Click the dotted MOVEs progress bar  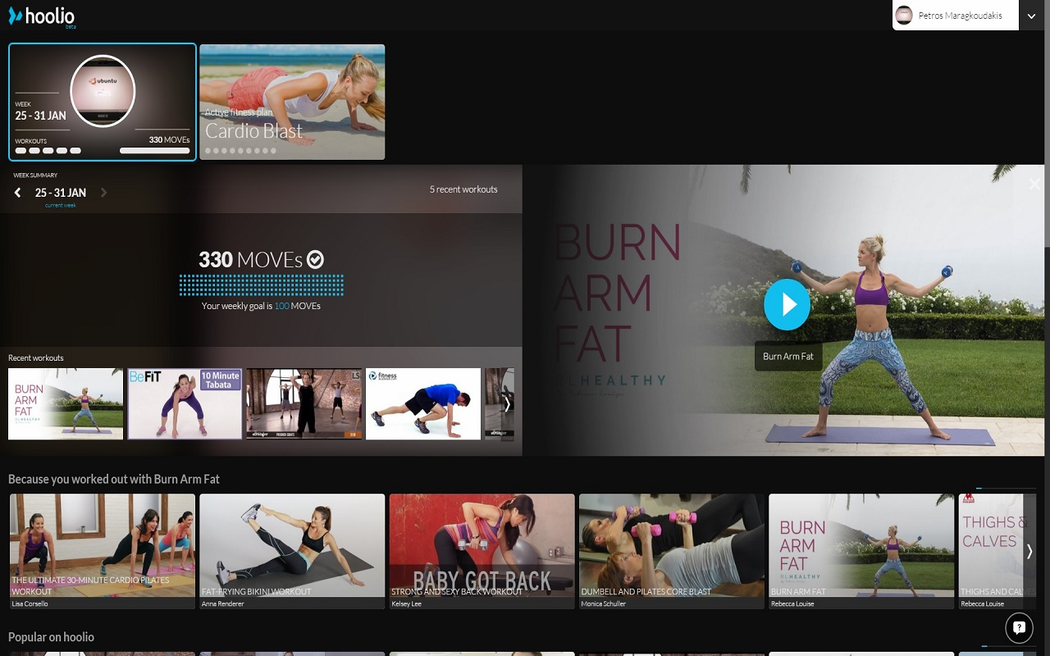pyautogui.click(x=261, y=285)
